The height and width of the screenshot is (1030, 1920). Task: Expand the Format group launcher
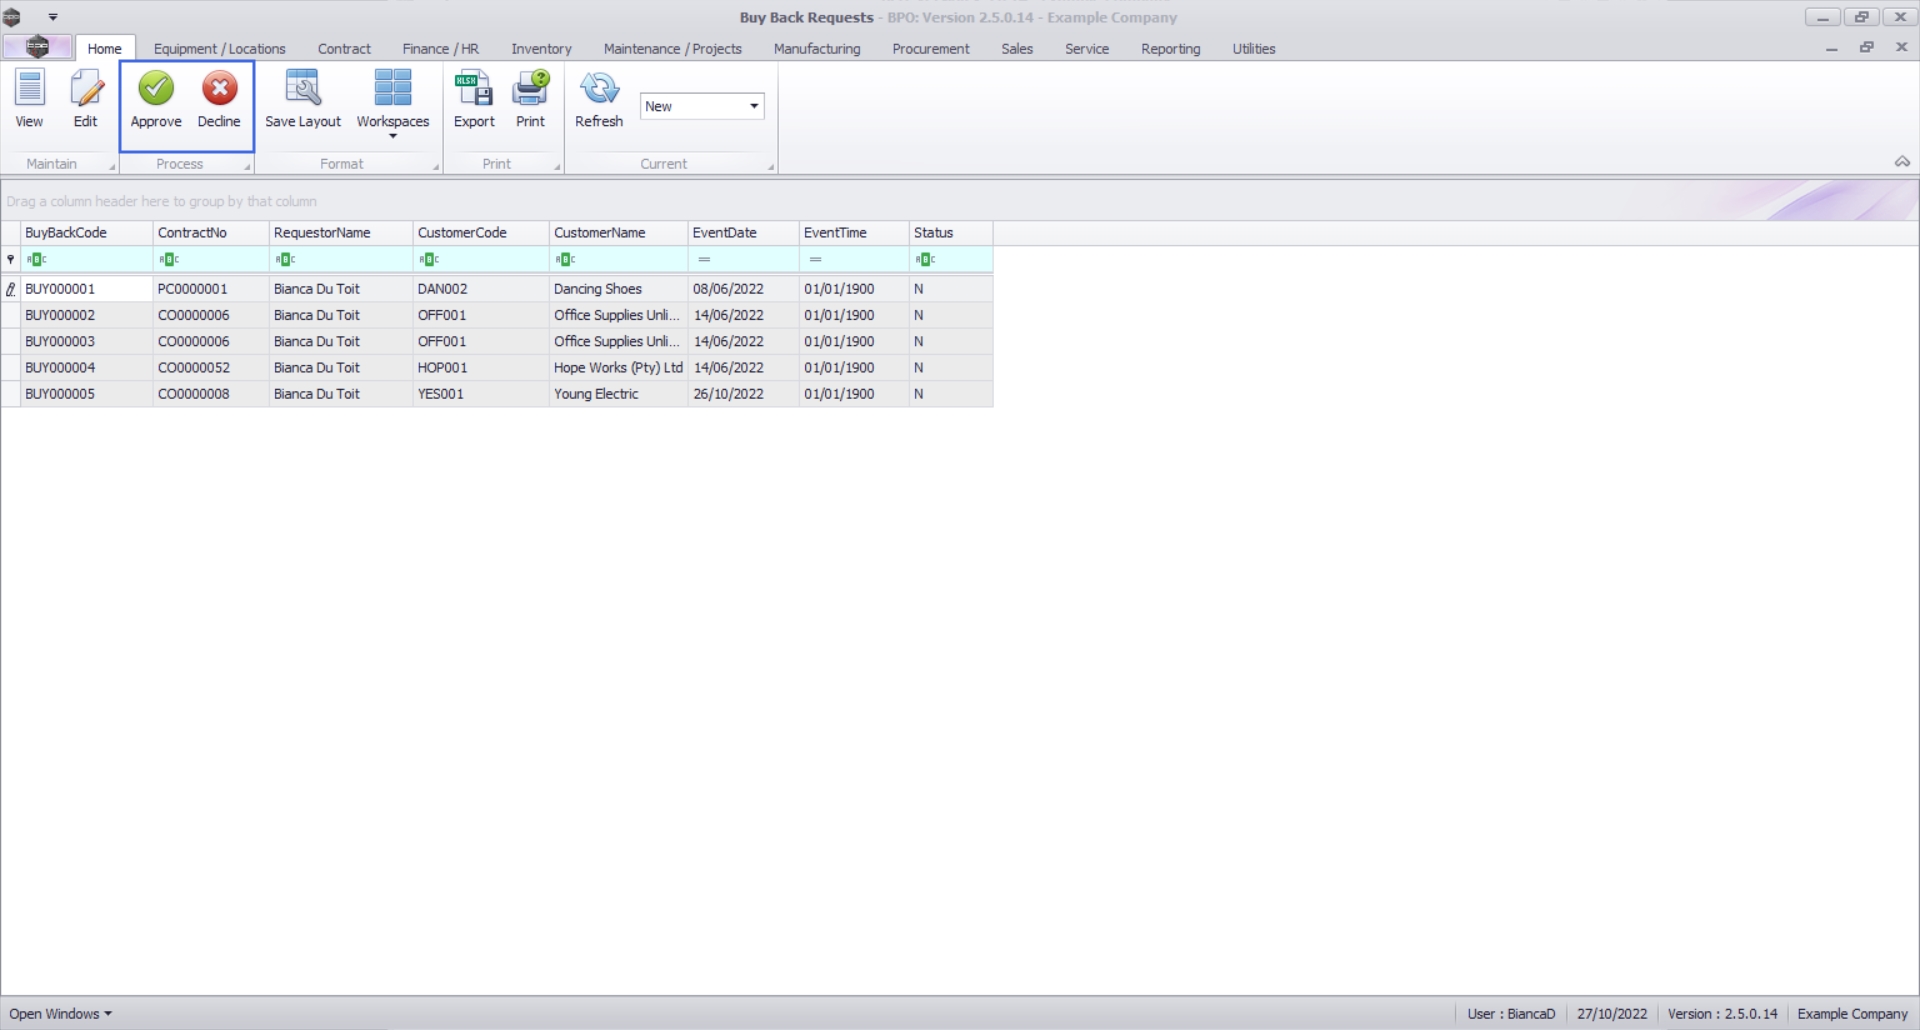coord(436,167)
